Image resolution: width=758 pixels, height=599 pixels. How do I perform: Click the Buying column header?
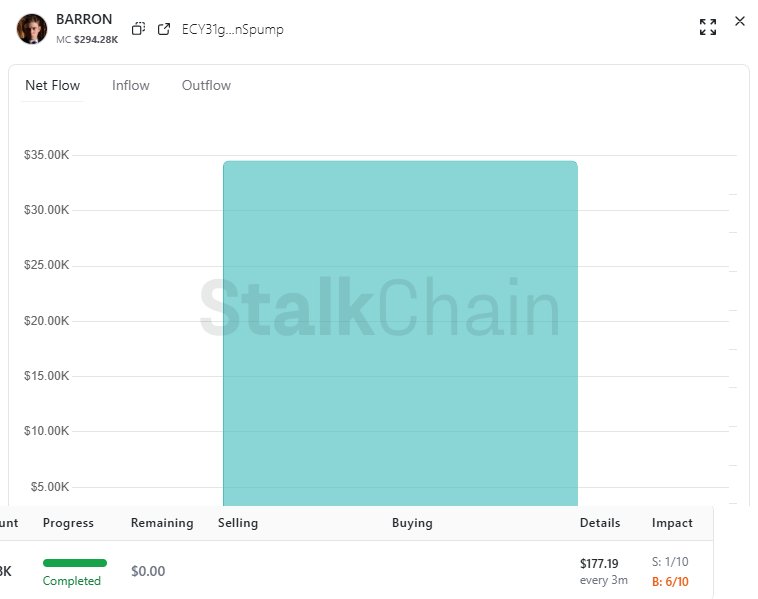pyautogui.click(x=412, y=523)
